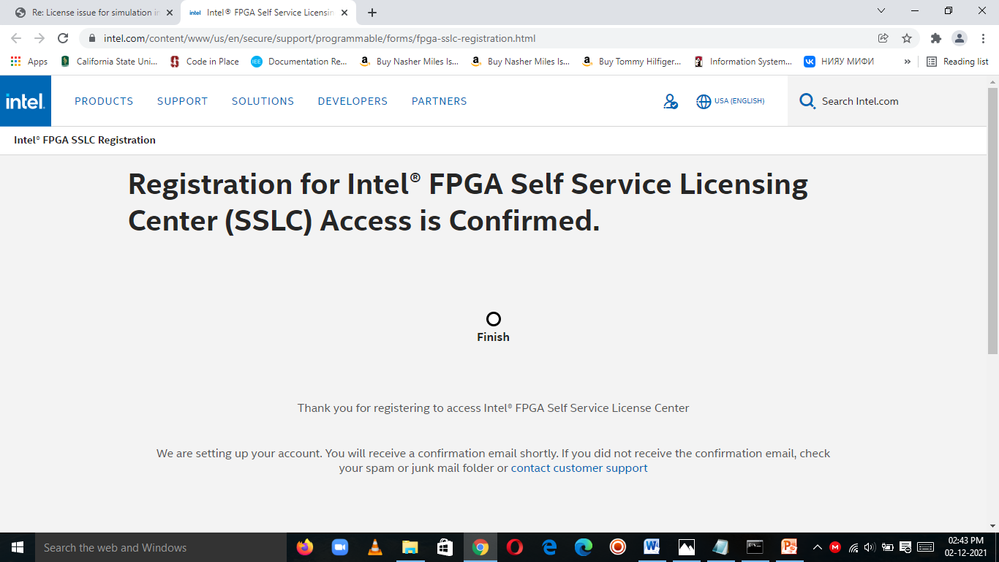Click the Search Intel.com magnifier icon
The width and height of the screenshot is (999, 562).
807,101
